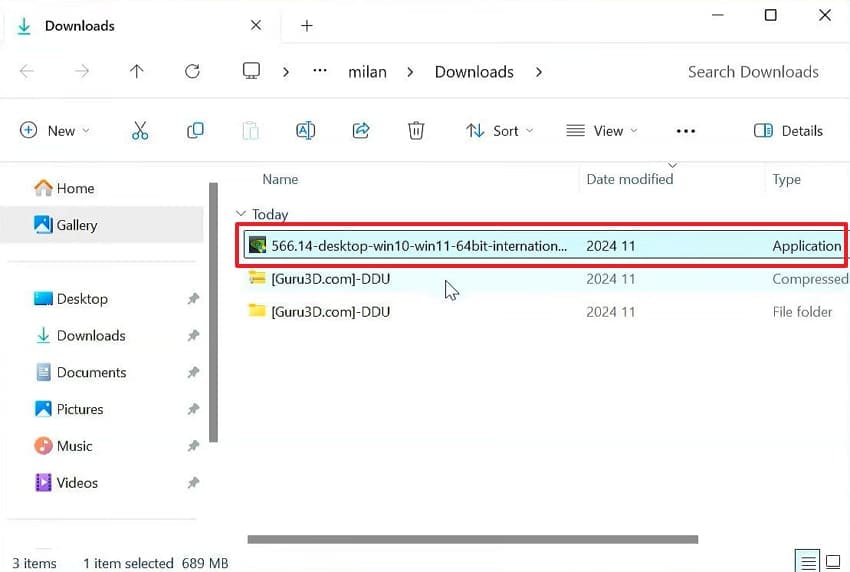This screenshot has height=572, width=850.
Task: Open the View dropdown menu
Action: coord(602,131)
